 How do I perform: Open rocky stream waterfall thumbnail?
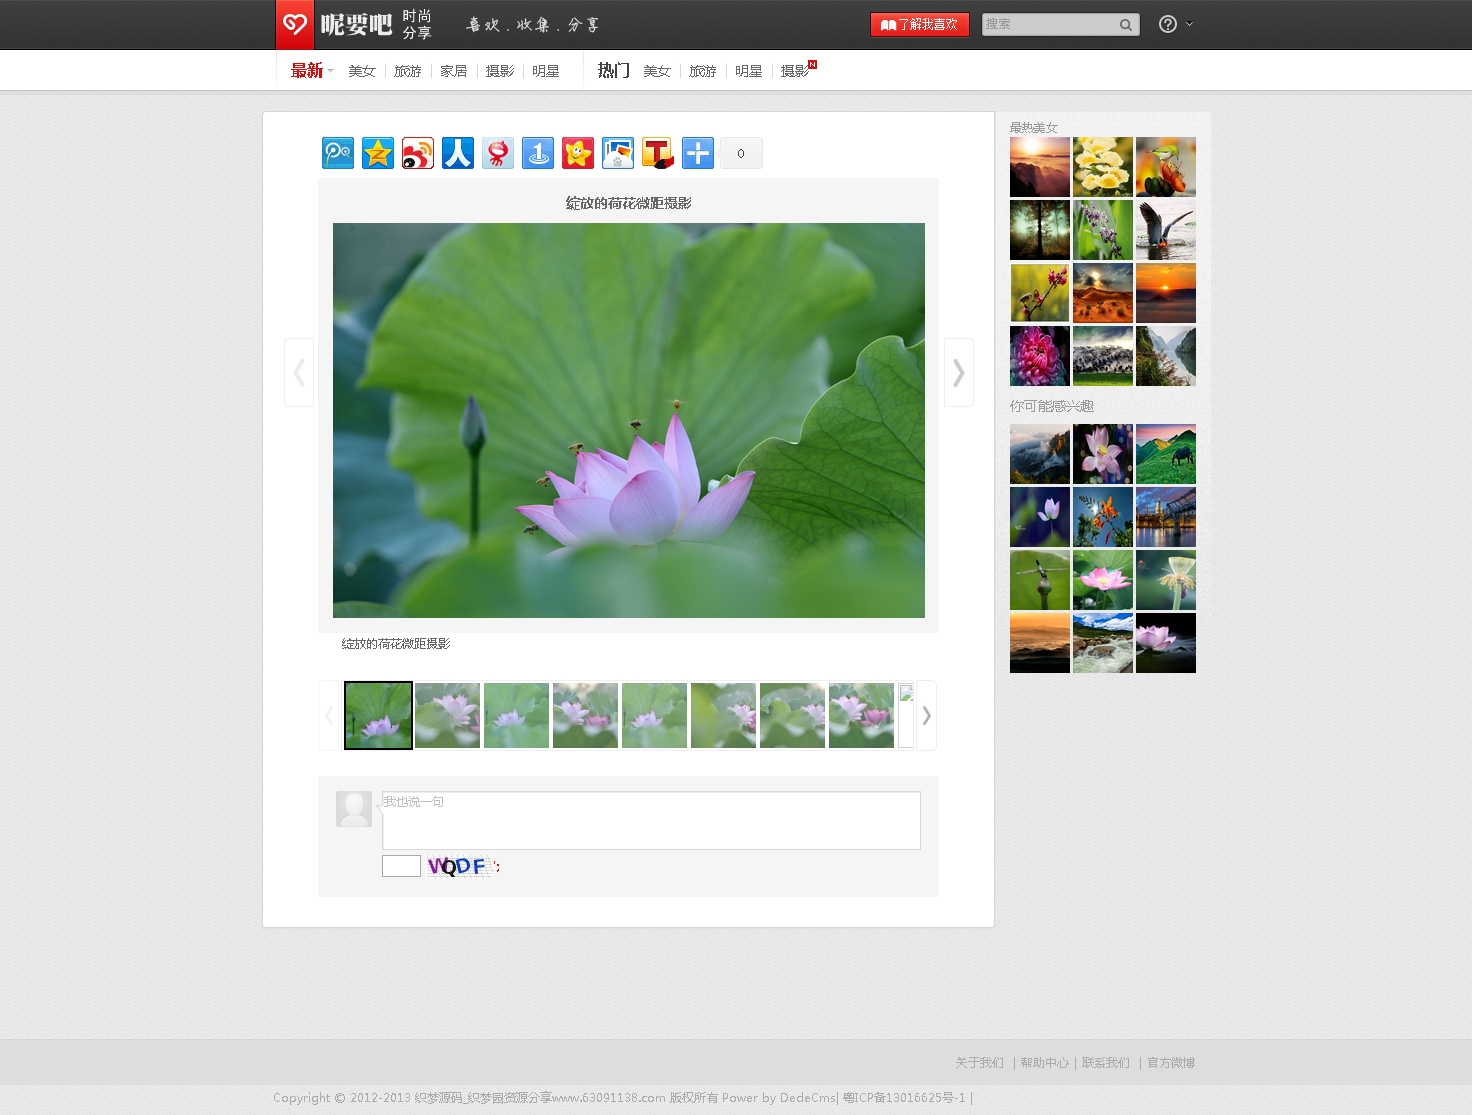(1103, 643)
